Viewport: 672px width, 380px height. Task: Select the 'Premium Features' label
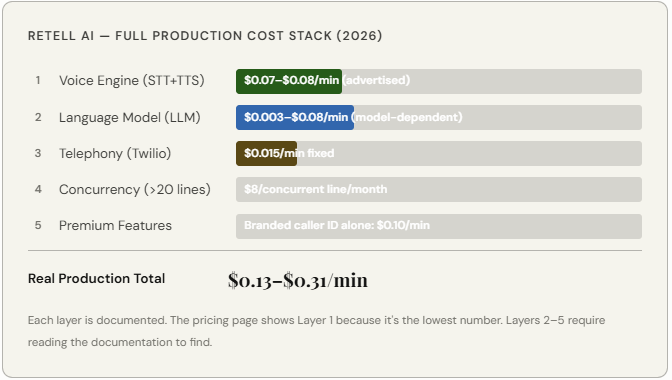click(115, 225)
